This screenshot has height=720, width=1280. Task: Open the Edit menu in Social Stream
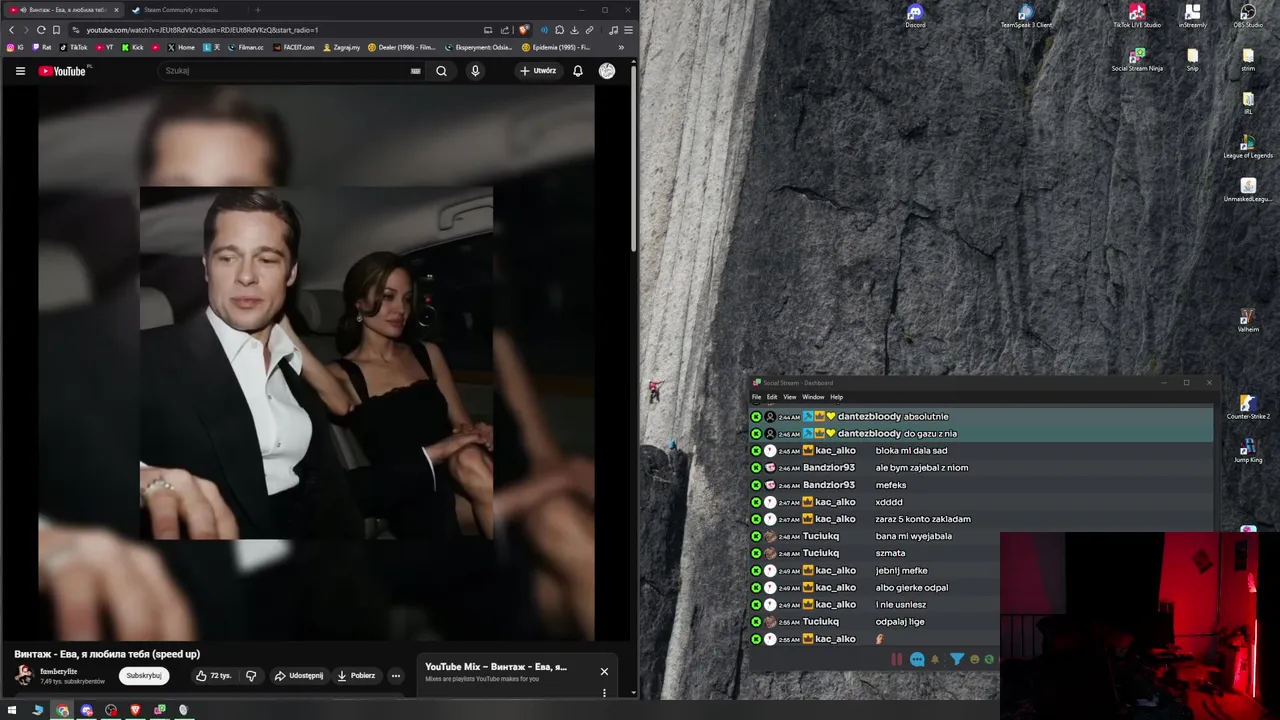click(772, 397)
